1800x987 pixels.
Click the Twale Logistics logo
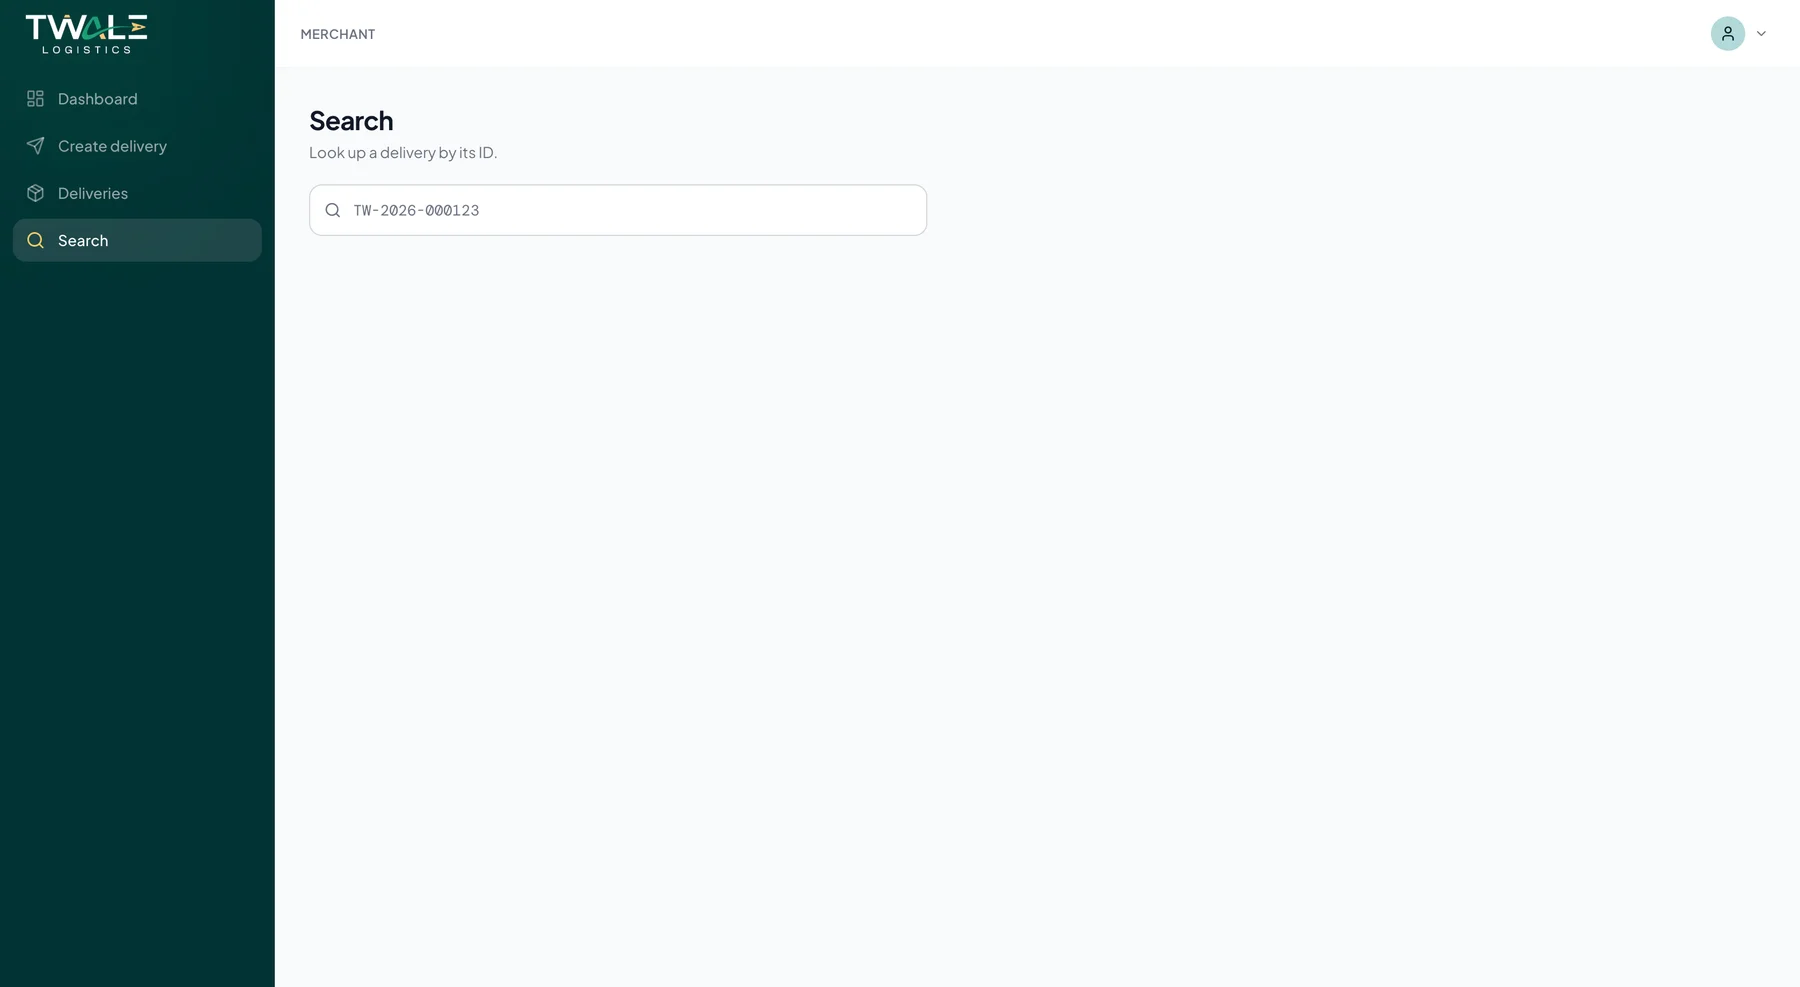tap(86, 34)
